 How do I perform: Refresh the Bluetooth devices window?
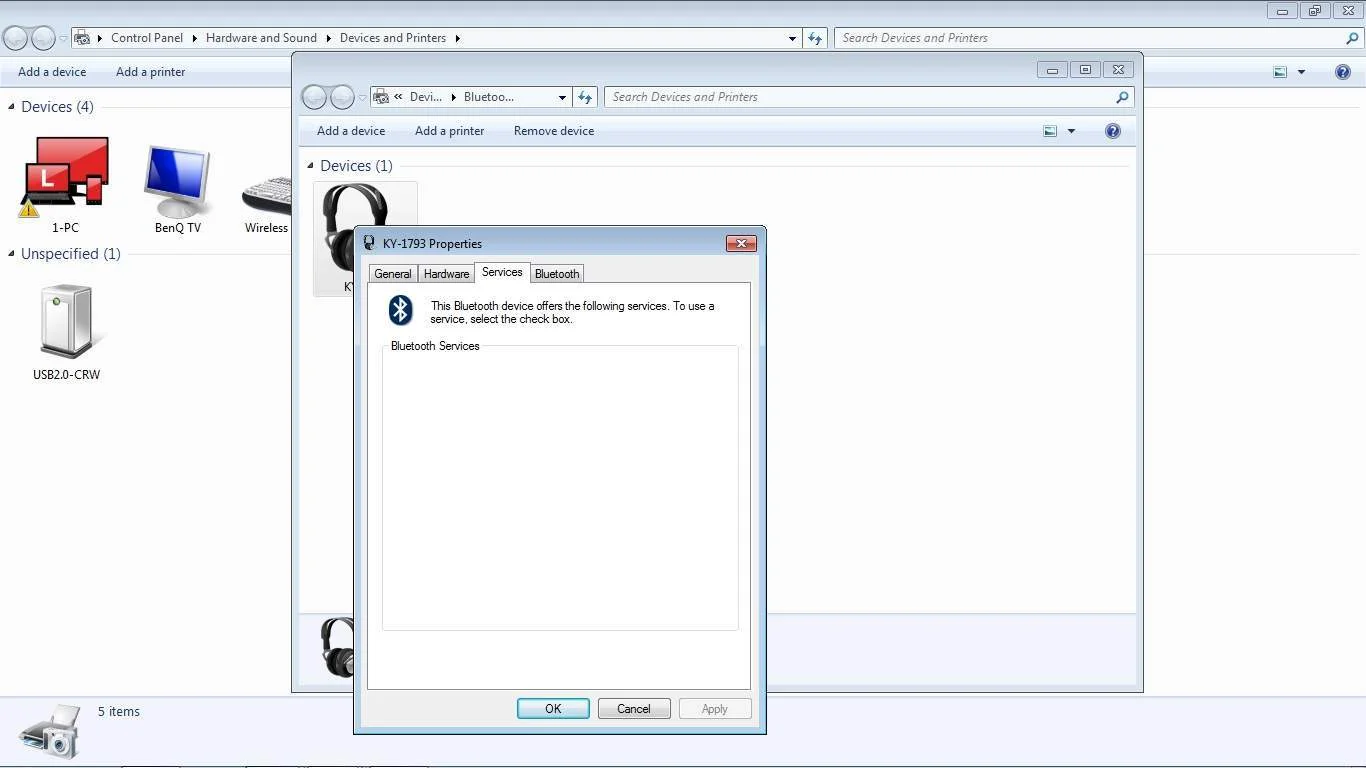585,97
